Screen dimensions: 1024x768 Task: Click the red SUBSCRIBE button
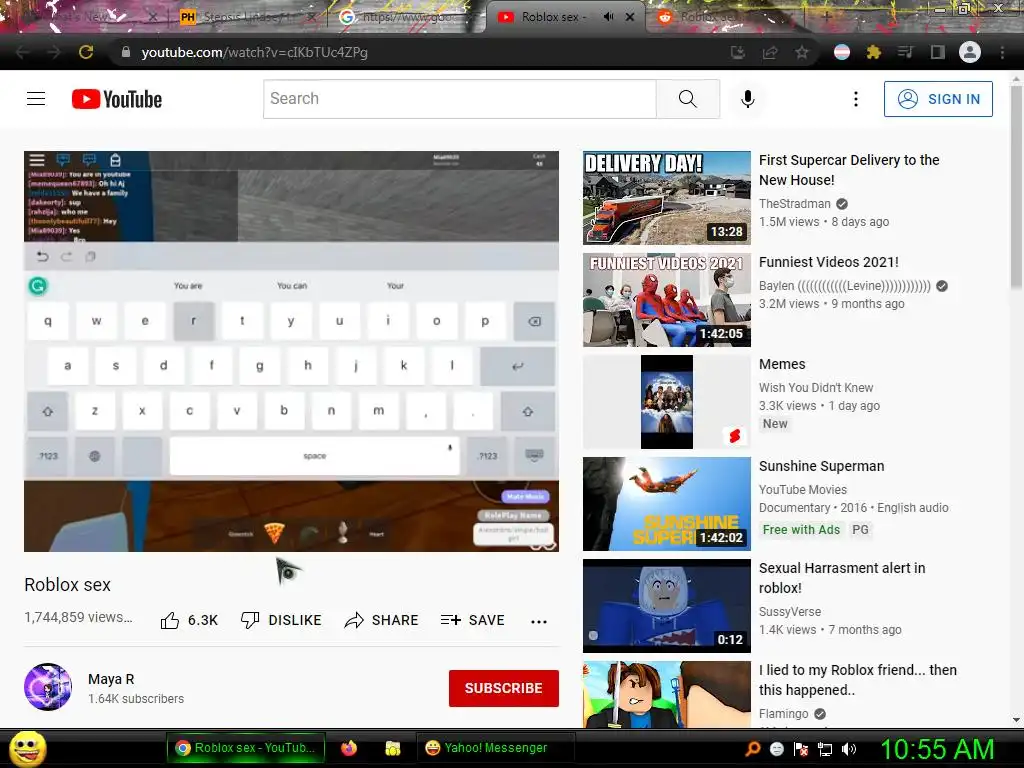tap(504, 688)
